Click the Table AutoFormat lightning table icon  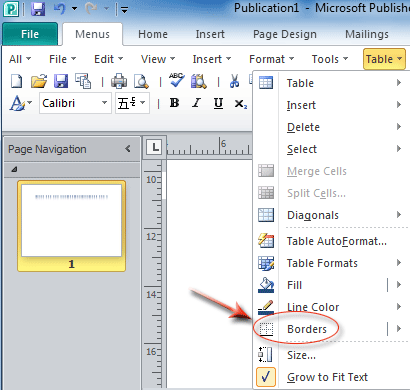266,240
